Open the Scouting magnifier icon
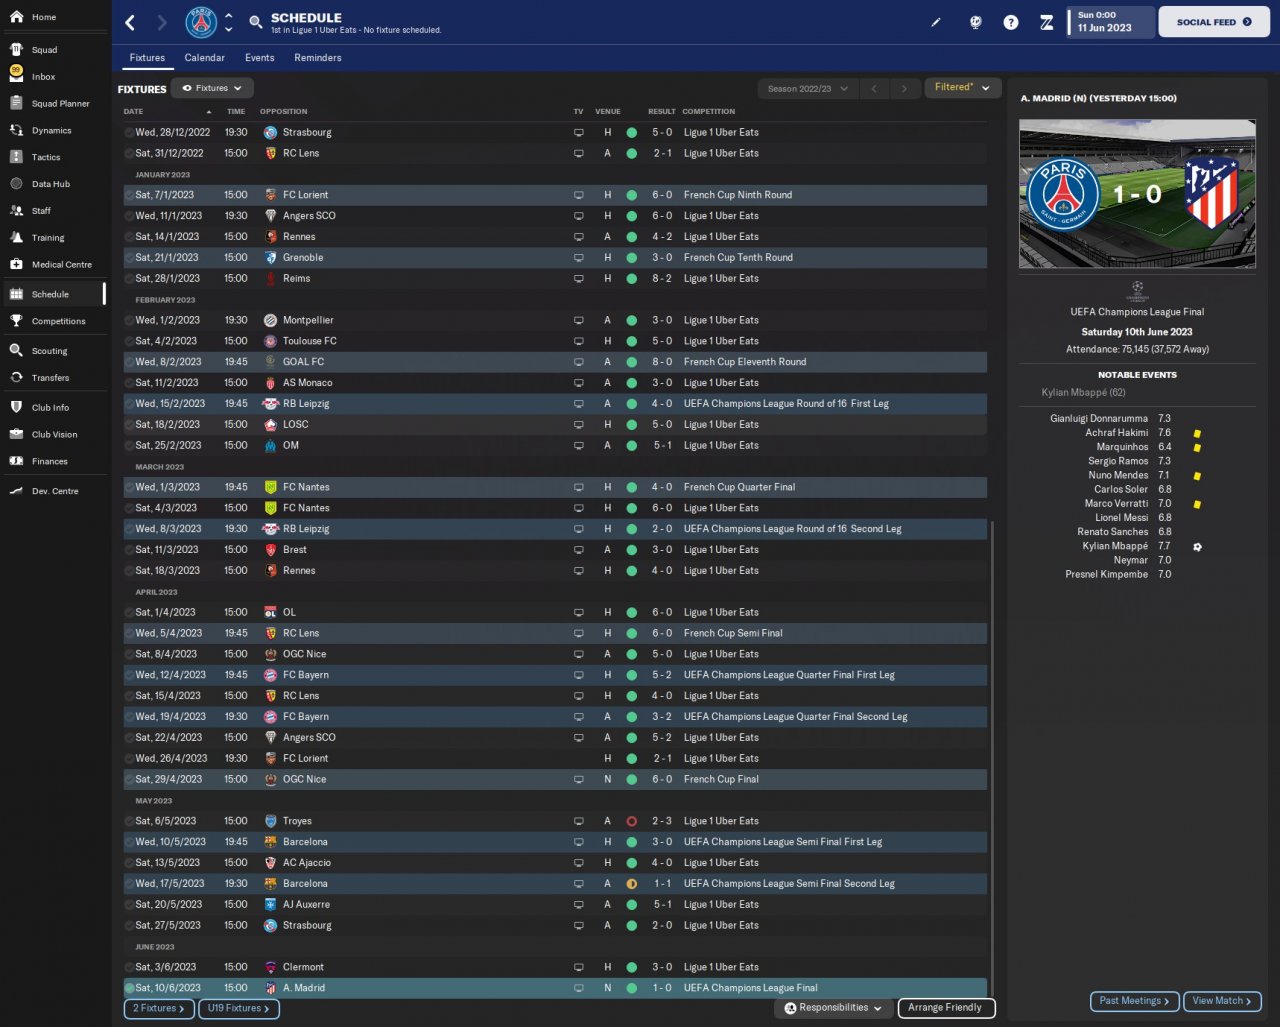This screenshot has width=1280, height=1027. (16, 351)
